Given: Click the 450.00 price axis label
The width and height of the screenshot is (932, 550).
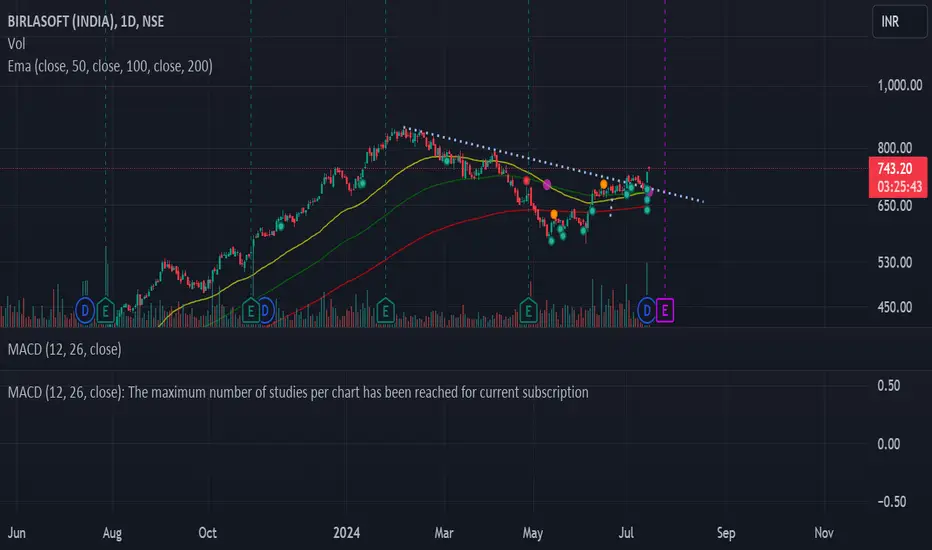Looking at the screenshot, I should (x=895, y=307).
